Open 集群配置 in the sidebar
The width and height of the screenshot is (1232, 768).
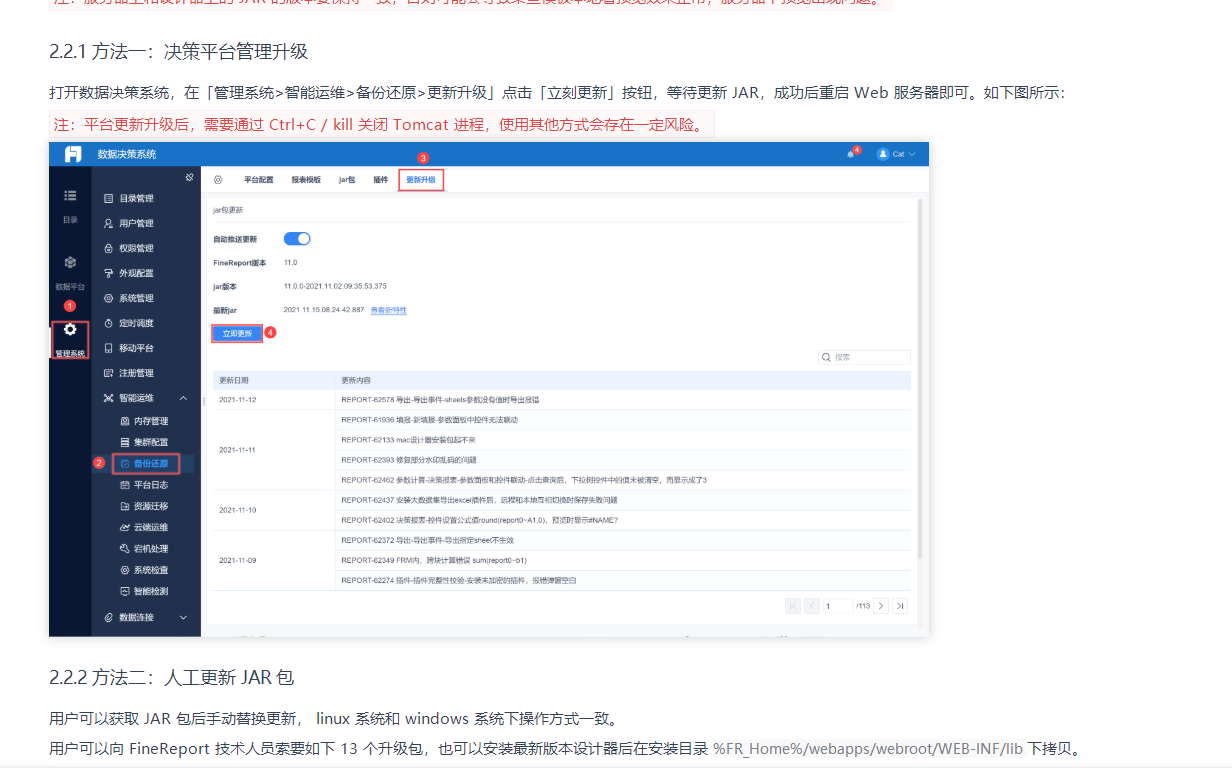tap(144, 442)
